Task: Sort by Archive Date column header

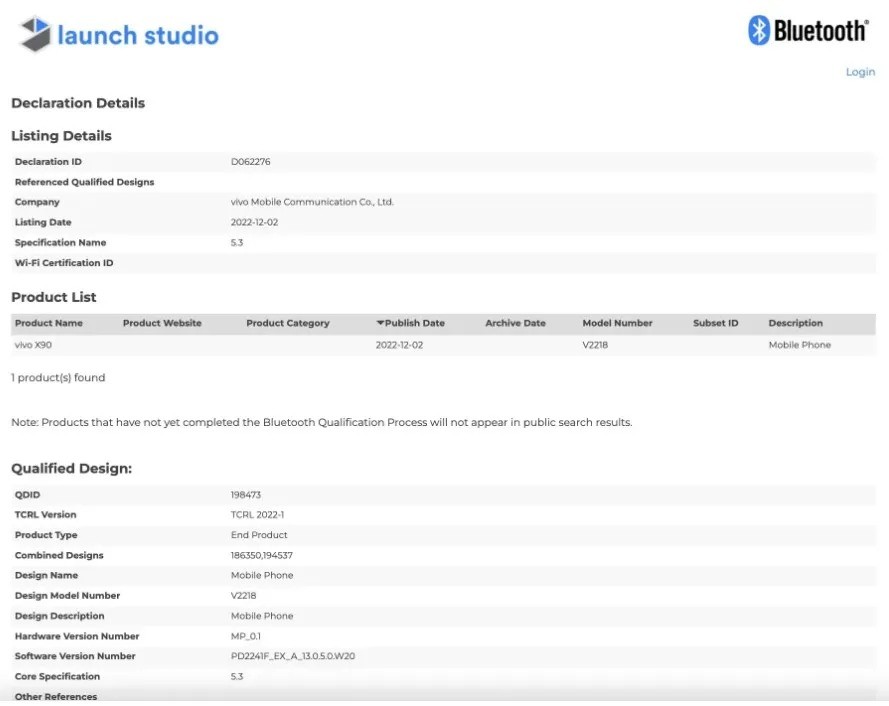Action: coord(515,323)
